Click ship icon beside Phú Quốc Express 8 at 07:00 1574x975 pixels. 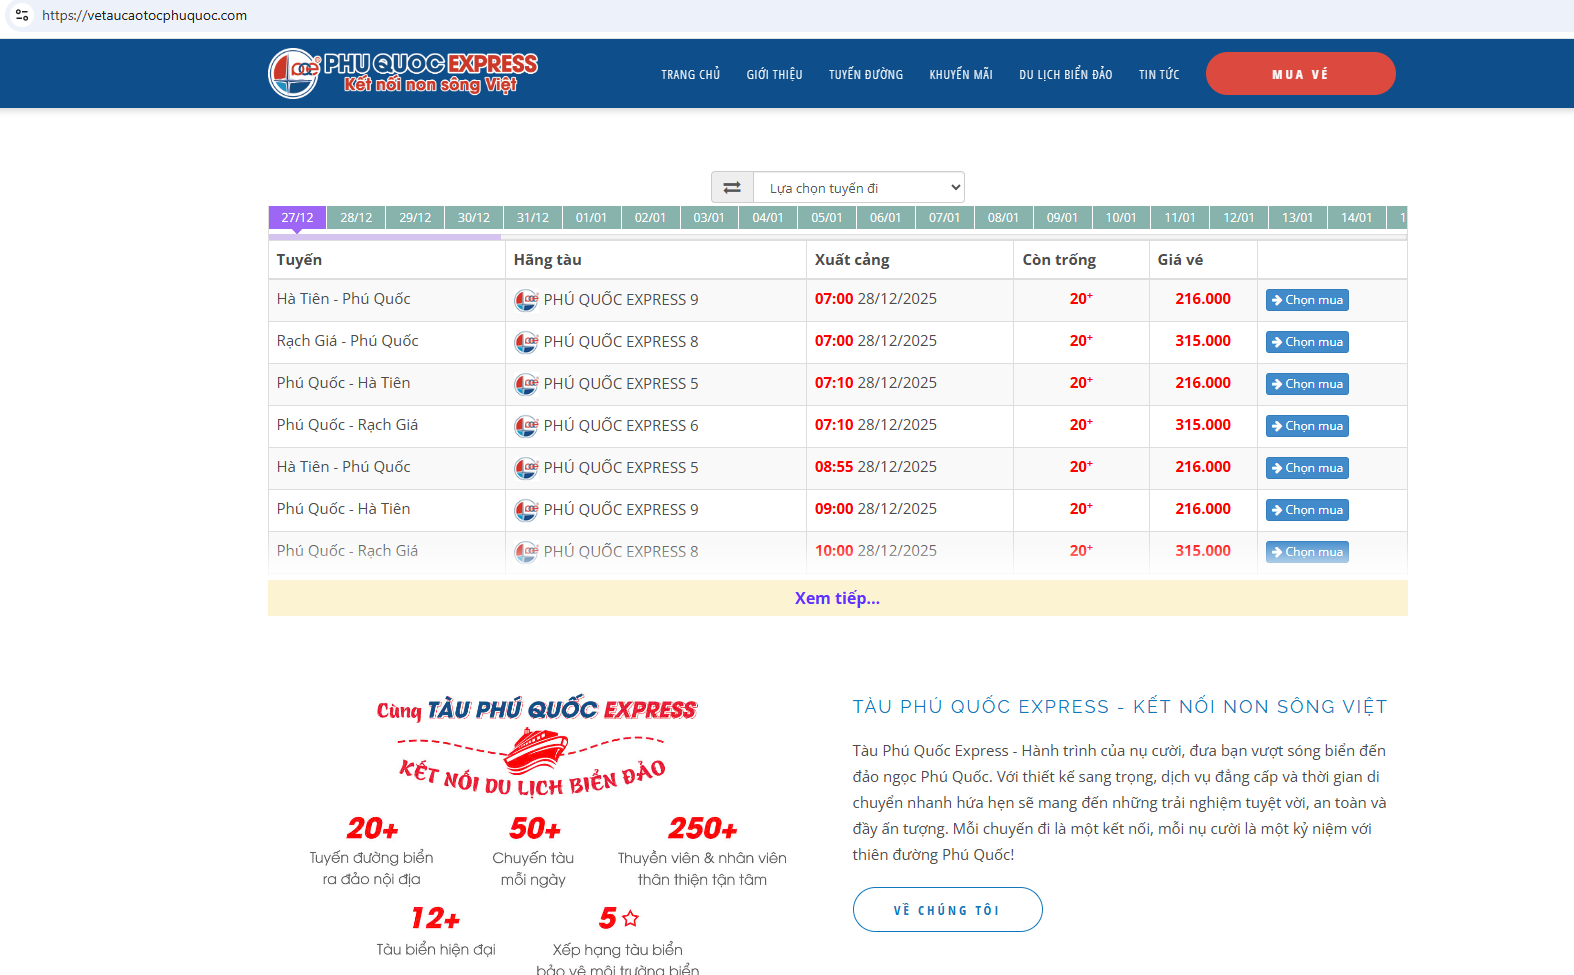coord(526,342)
